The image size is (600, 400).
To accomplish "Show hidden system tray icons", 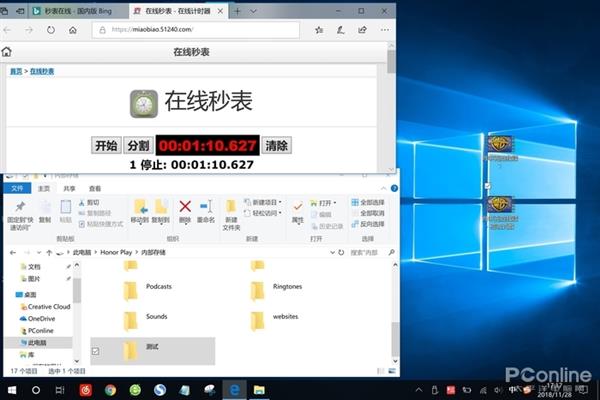I will (419, 390).
